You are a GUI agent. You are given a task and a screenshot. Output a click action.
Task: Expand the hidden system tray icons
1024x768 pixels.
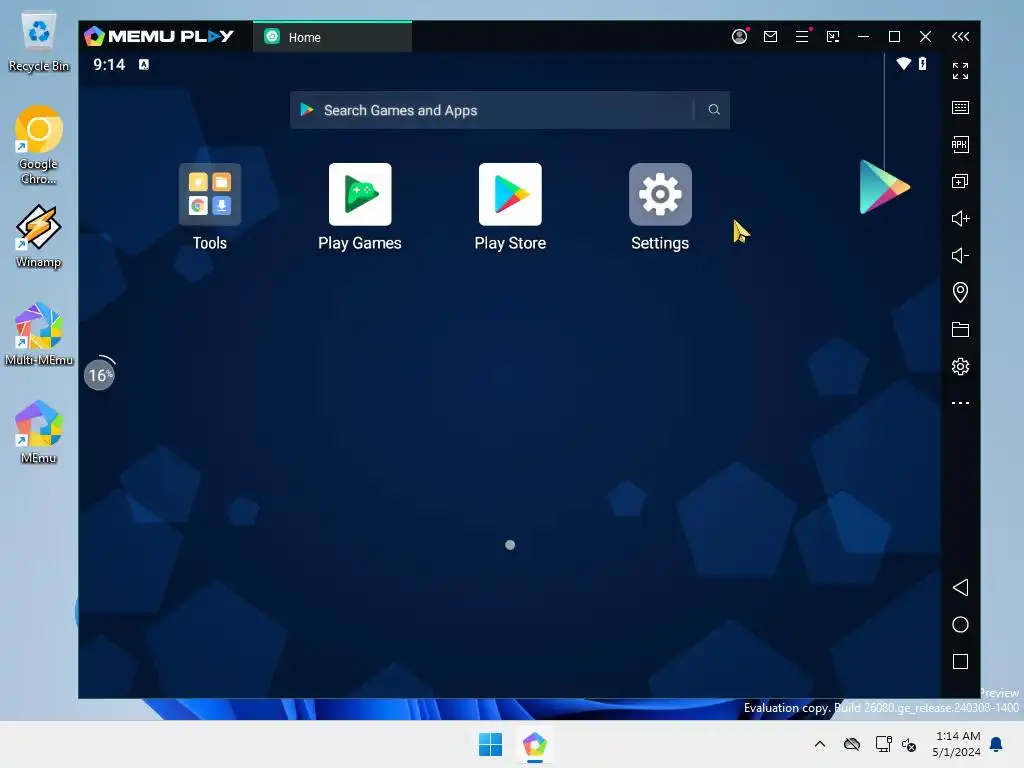pyautogui.click(x=820, y=744)
